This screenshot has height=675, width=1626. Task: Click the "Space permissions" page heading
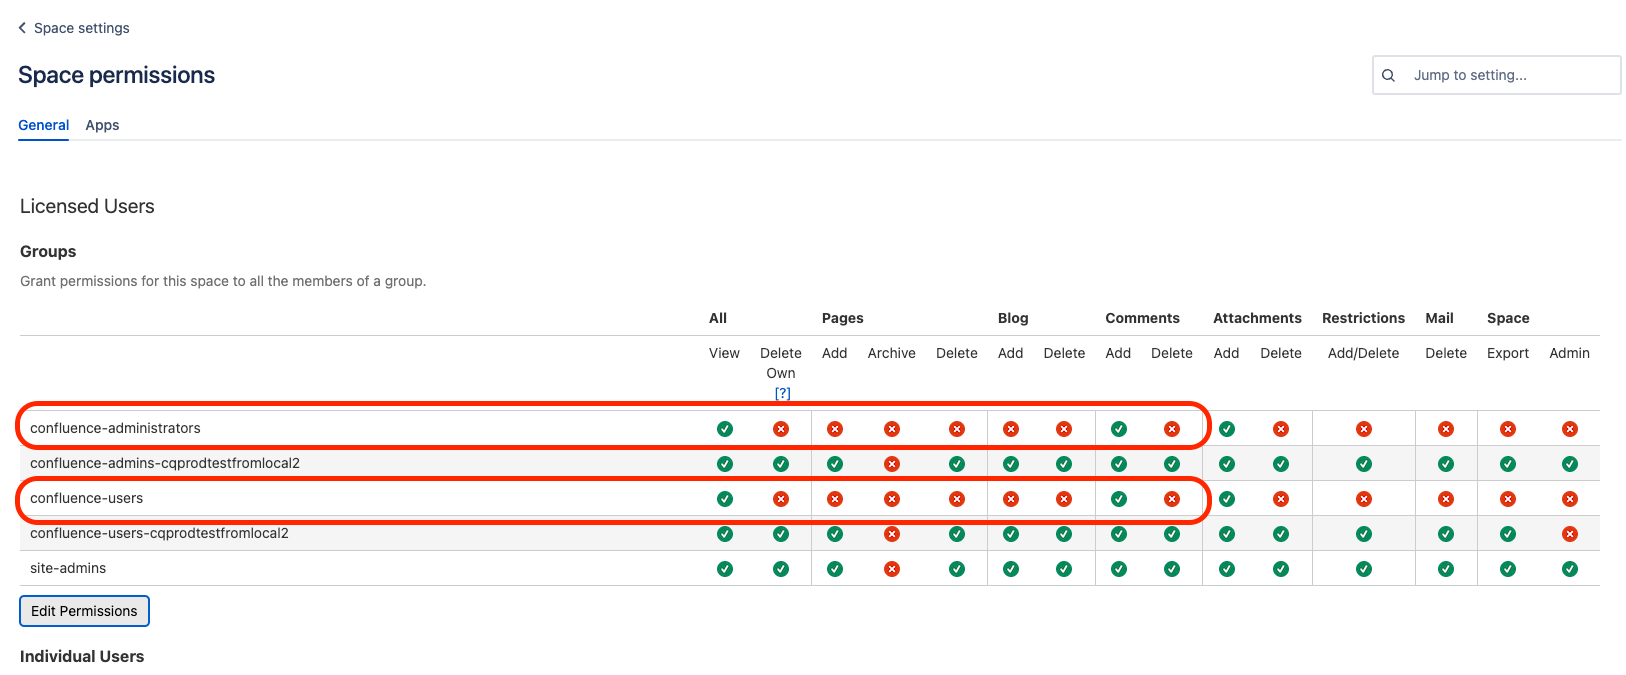(x=117, y=75)
